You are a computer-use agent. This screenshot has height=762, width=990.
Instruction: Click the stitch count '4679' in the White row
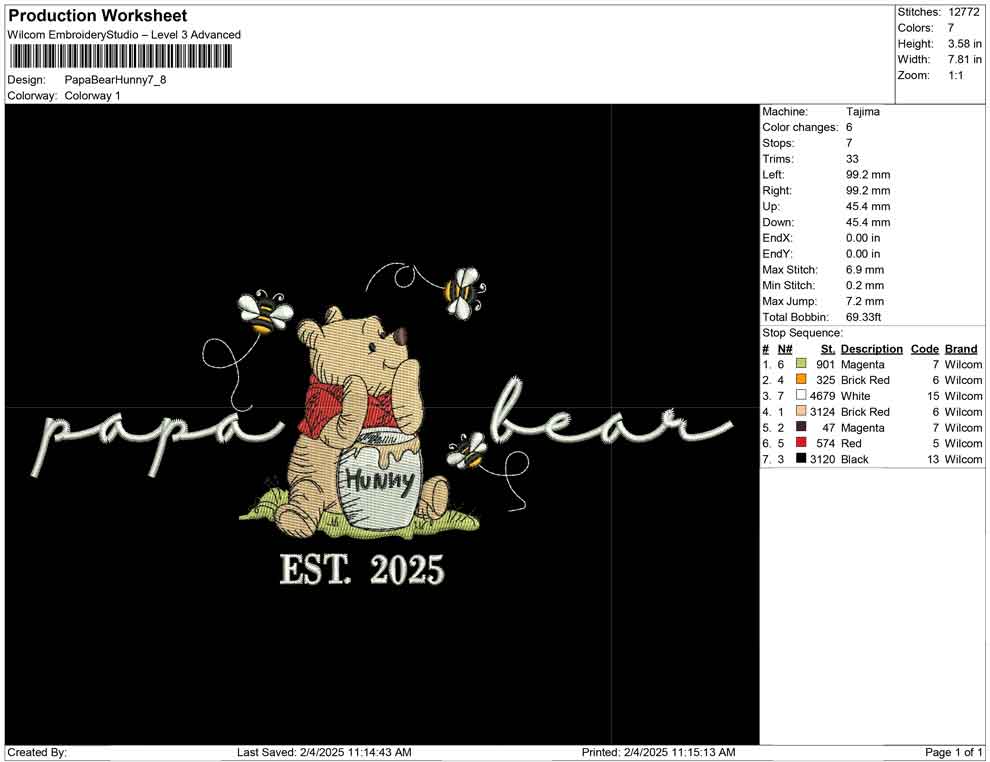(x=823, y=396)
